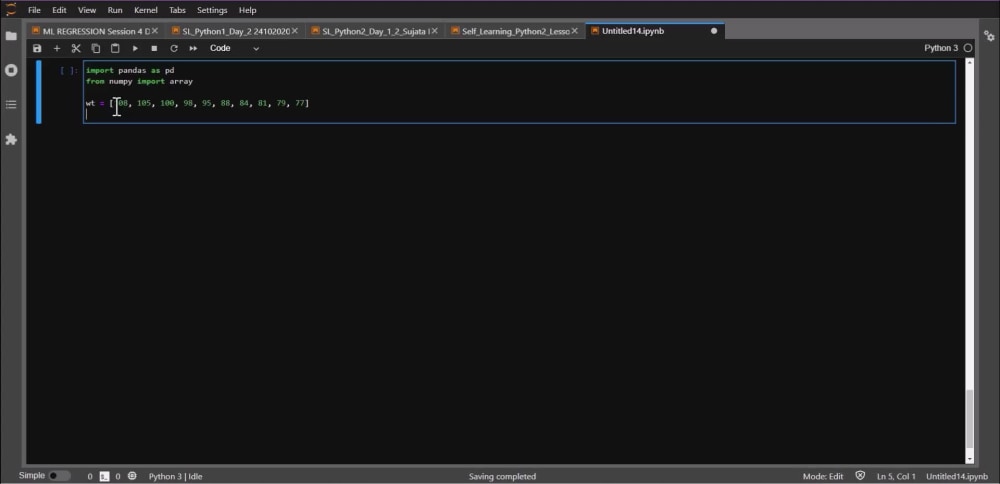Open the Property Inspector gears icon

point(989,36)
